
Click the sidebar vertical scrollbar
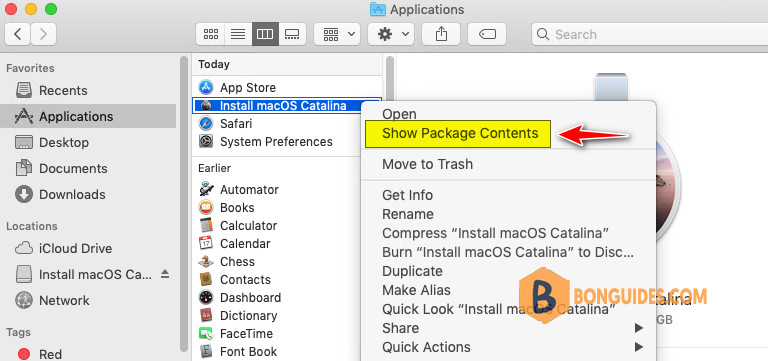click(184, 204)
